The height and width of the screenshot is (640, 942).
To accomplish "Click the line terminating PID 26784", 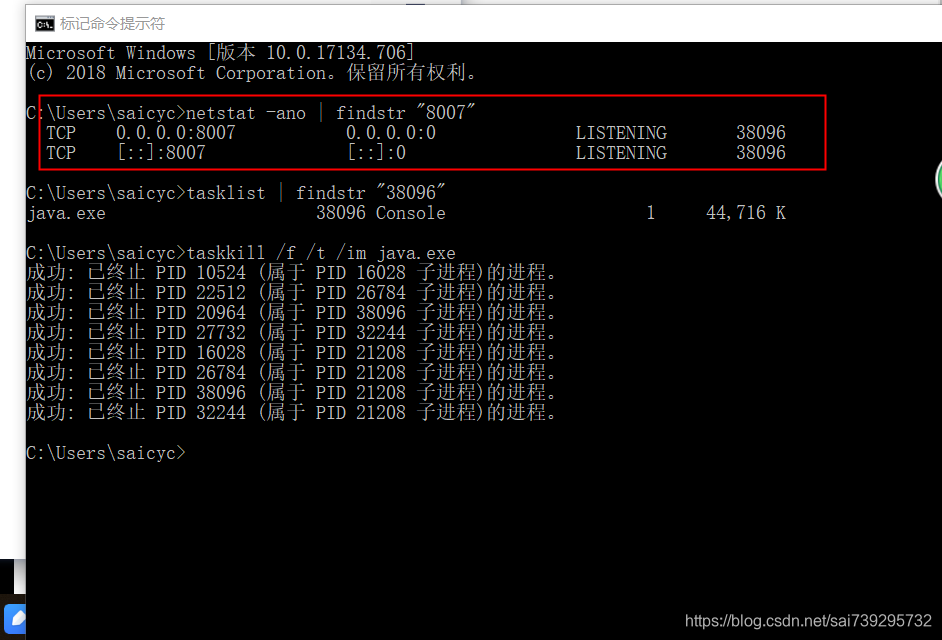I will (x=291, y=373).
